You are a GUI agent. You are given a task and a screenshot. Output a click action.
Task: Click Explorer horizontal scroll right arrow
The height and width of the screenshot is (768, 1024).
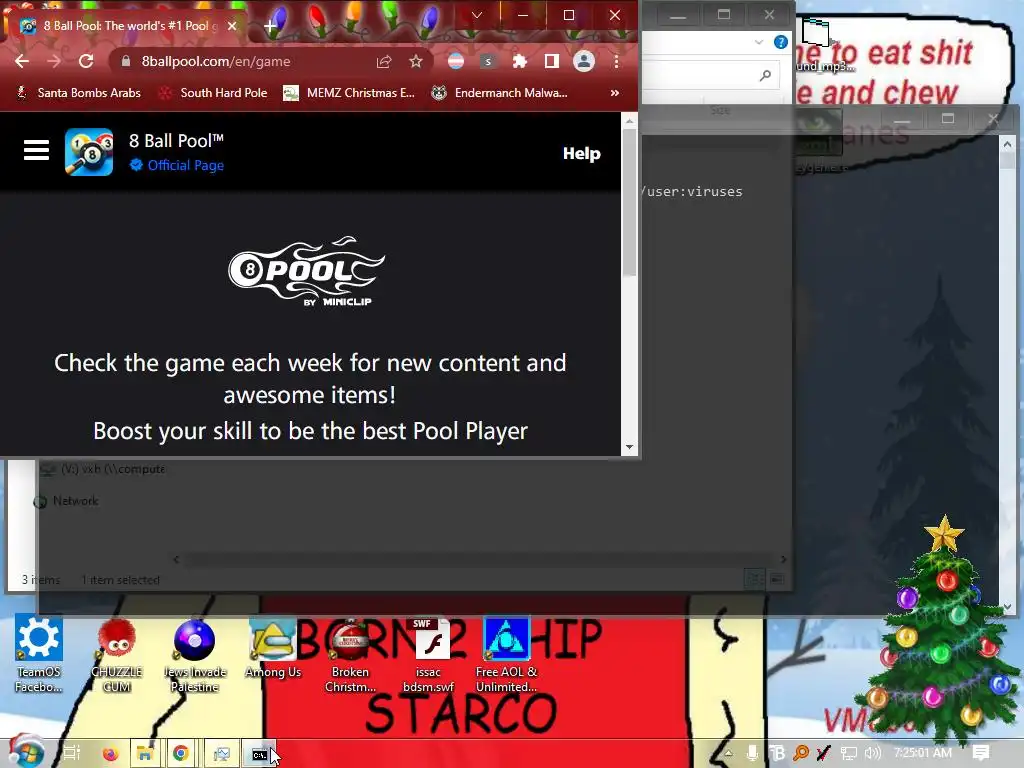784,559
